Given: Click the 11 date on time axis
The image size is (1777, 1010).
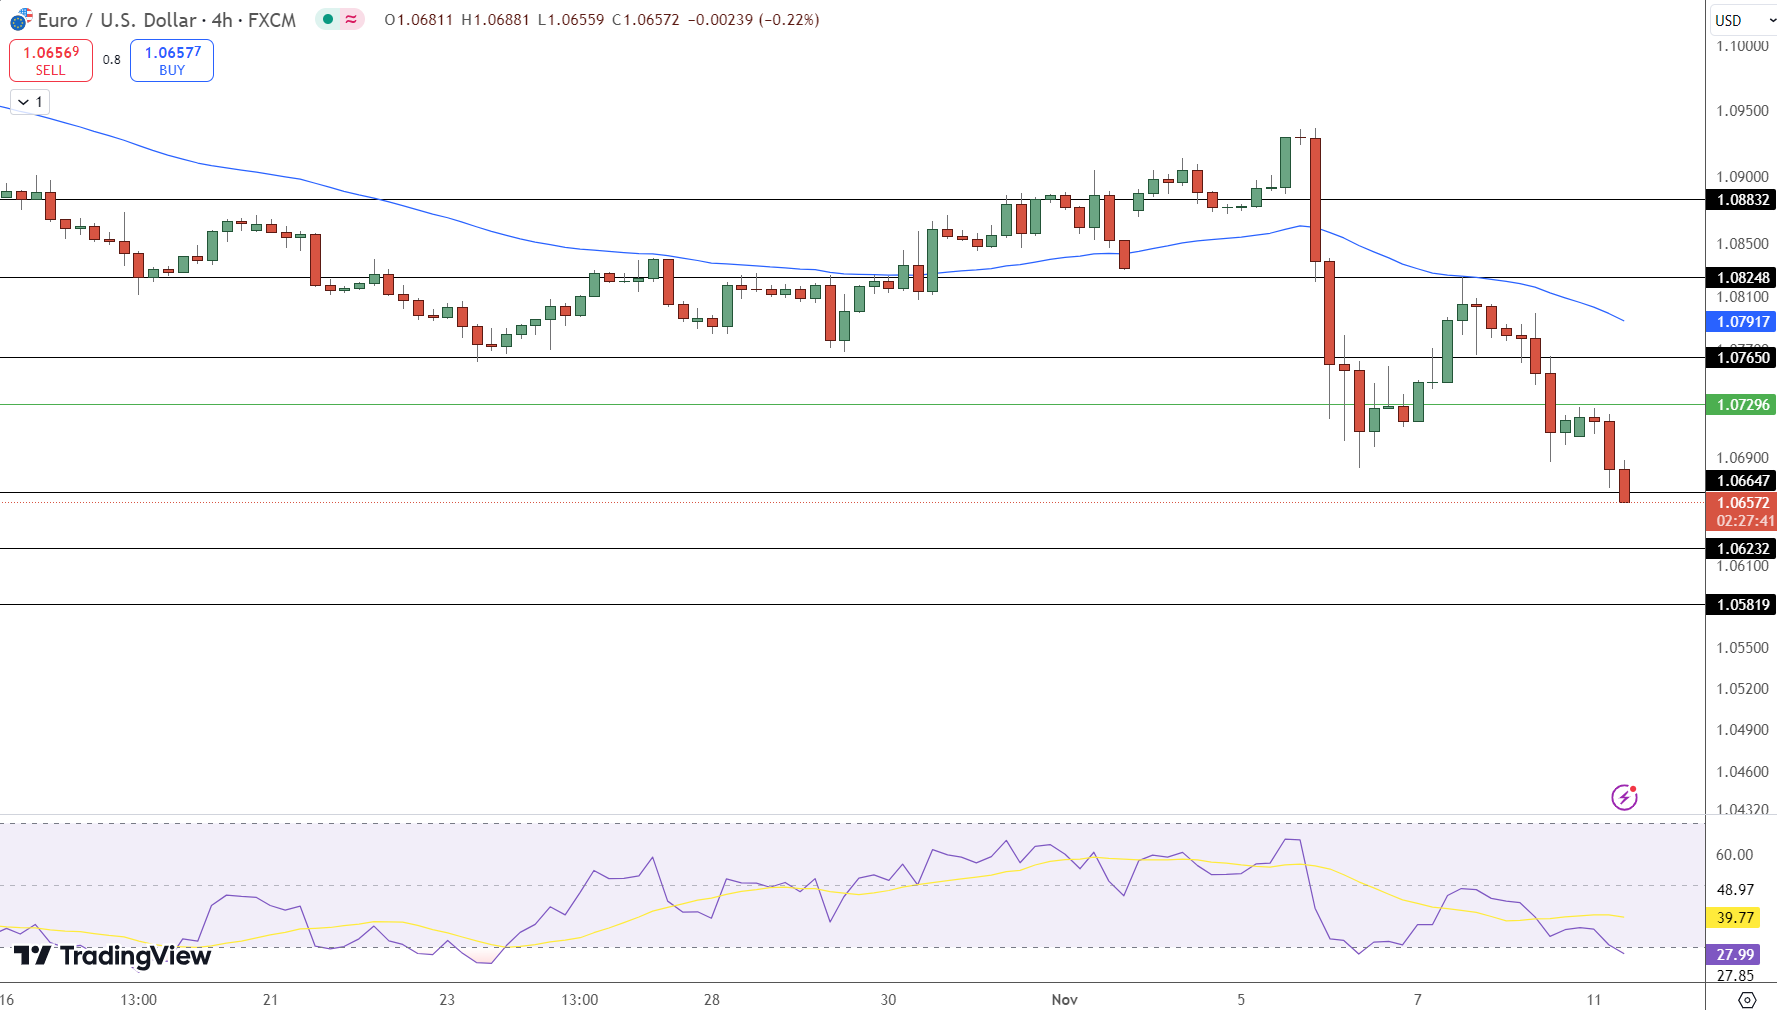Looking at the screenshot, I should [x=1594, y=1000].
